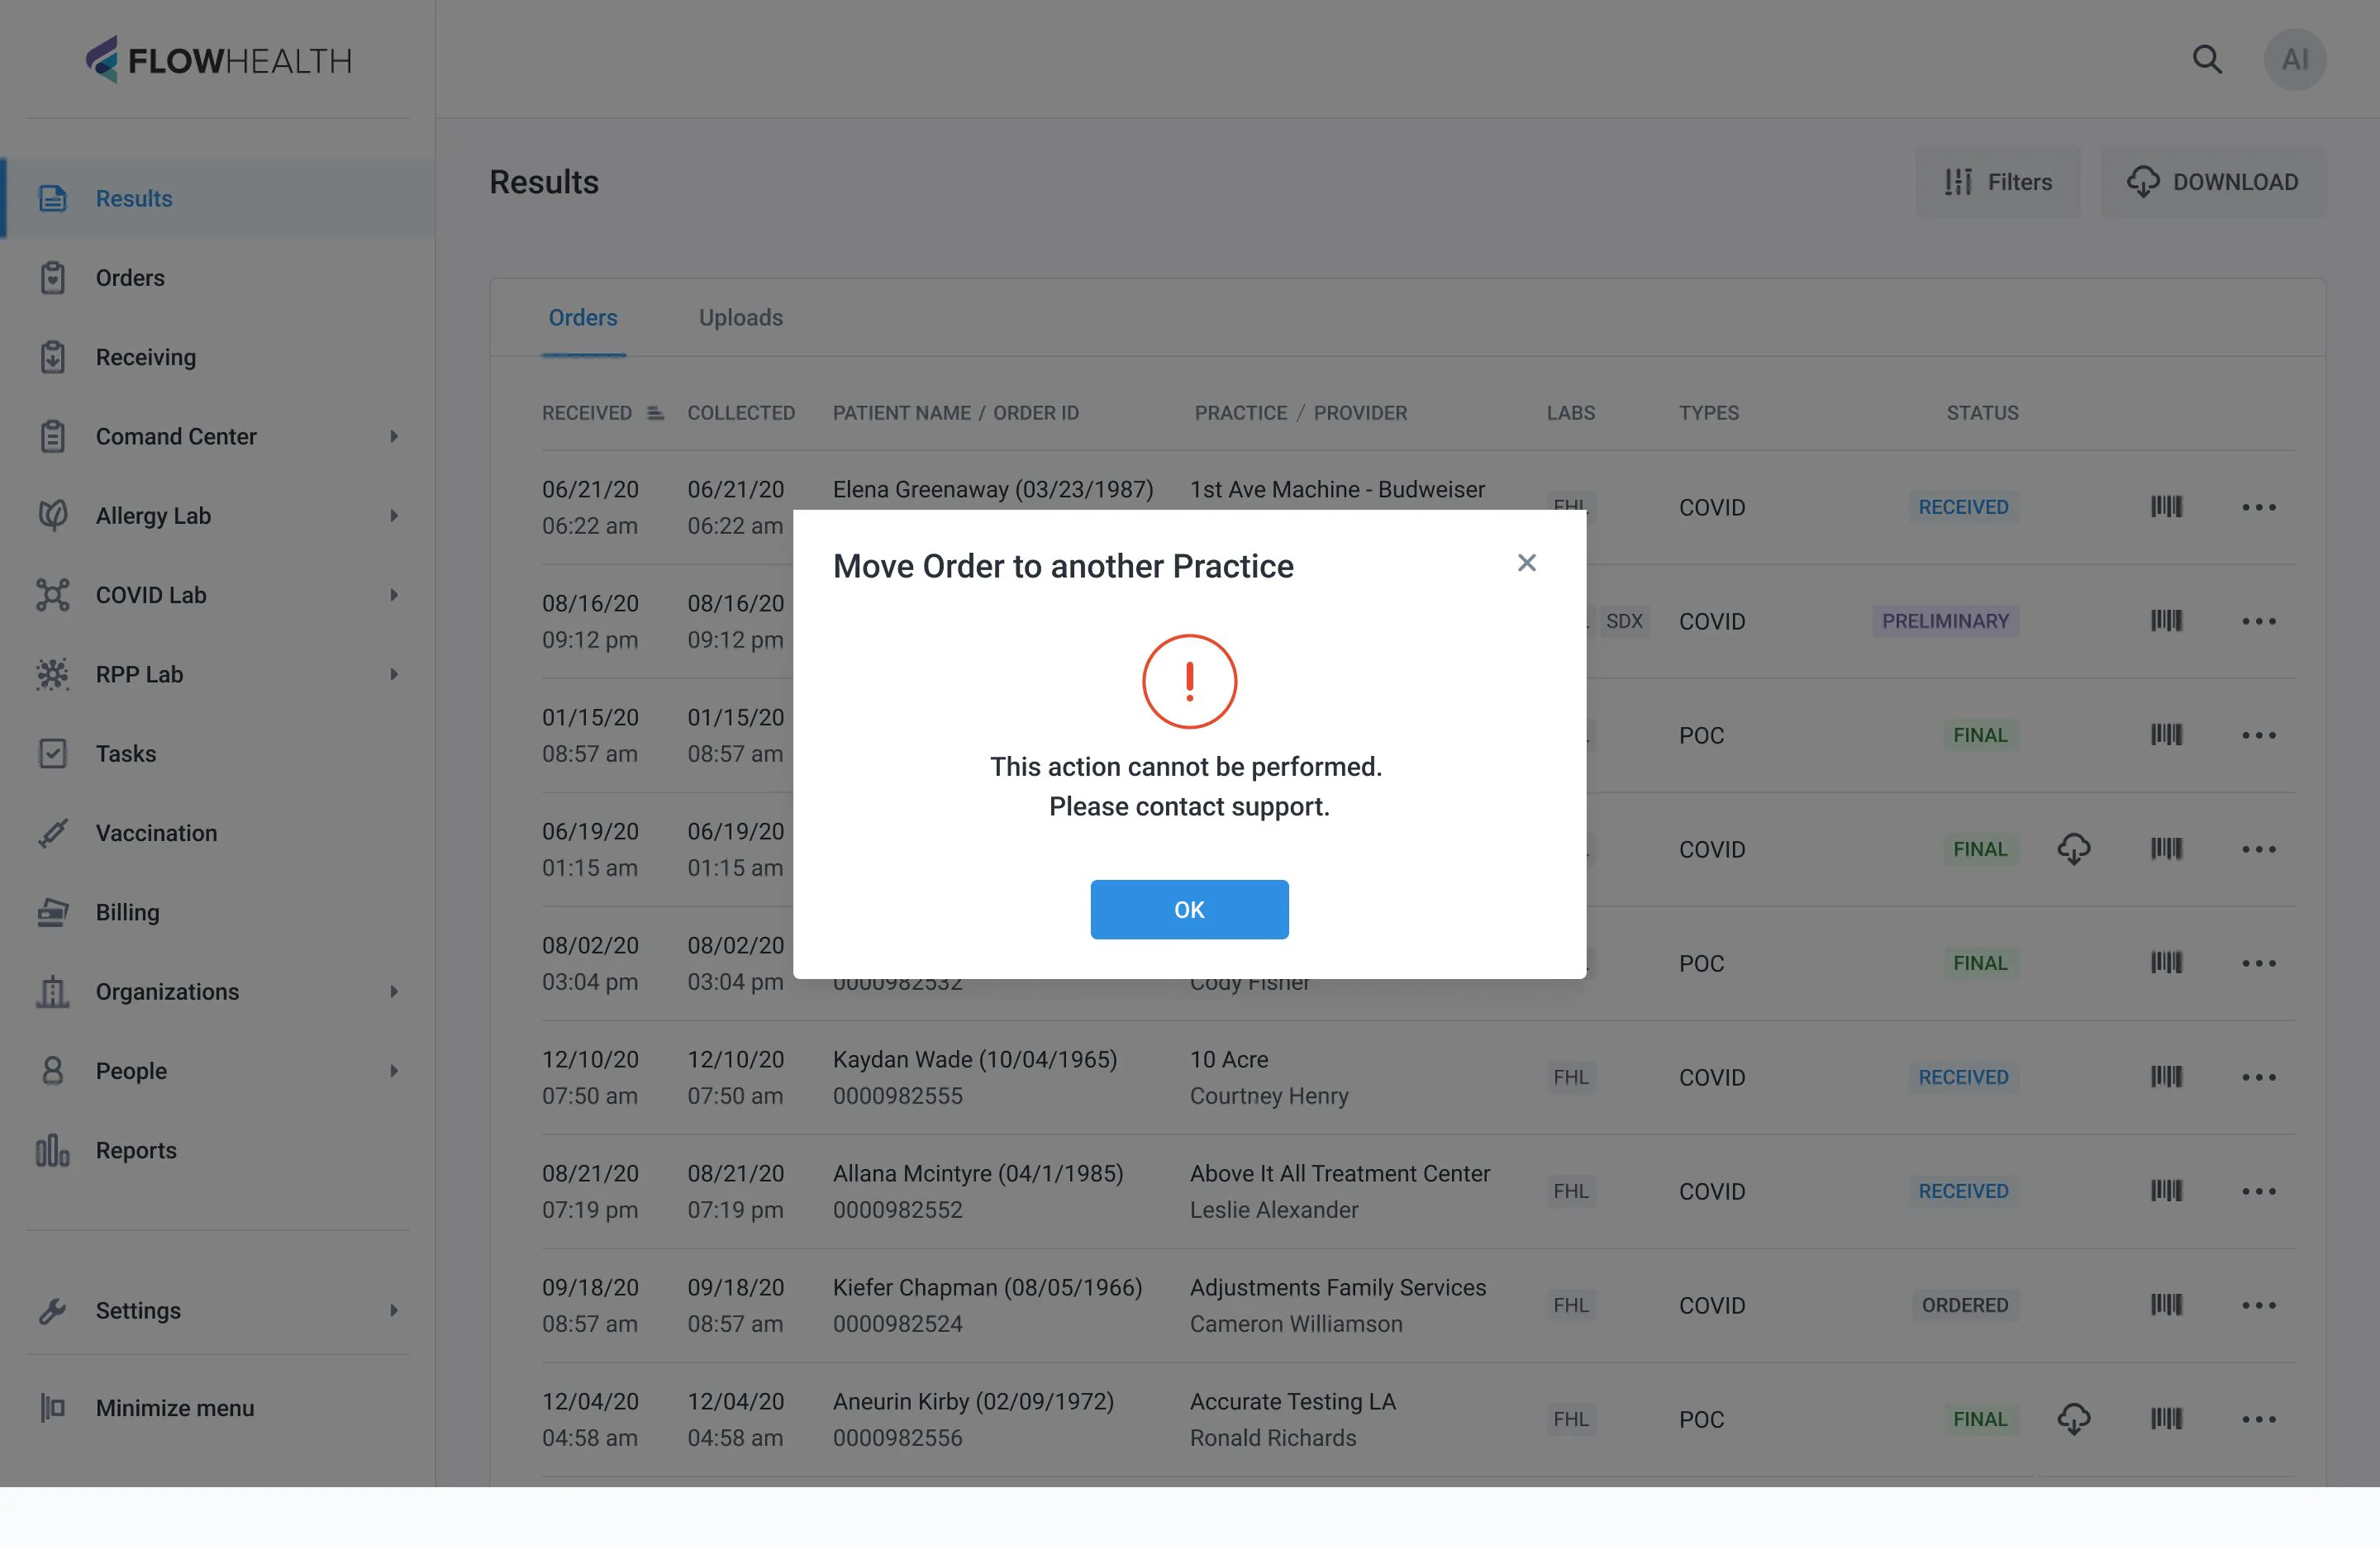Image resolution: width=2380 pixels, height=1545 pixels.
Task: Download result for Aneurin Kirby row
Action: pos(2074,1419)
